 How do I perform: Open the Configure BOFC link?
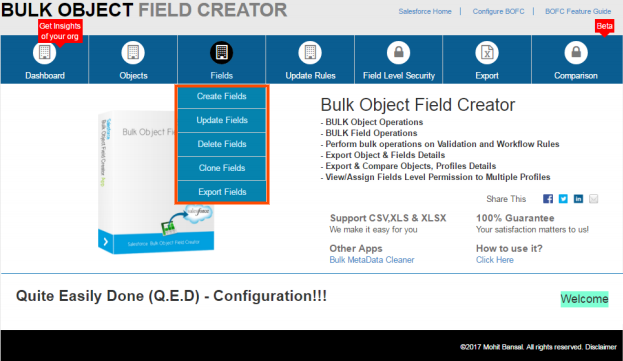click(x=498, y=12)
